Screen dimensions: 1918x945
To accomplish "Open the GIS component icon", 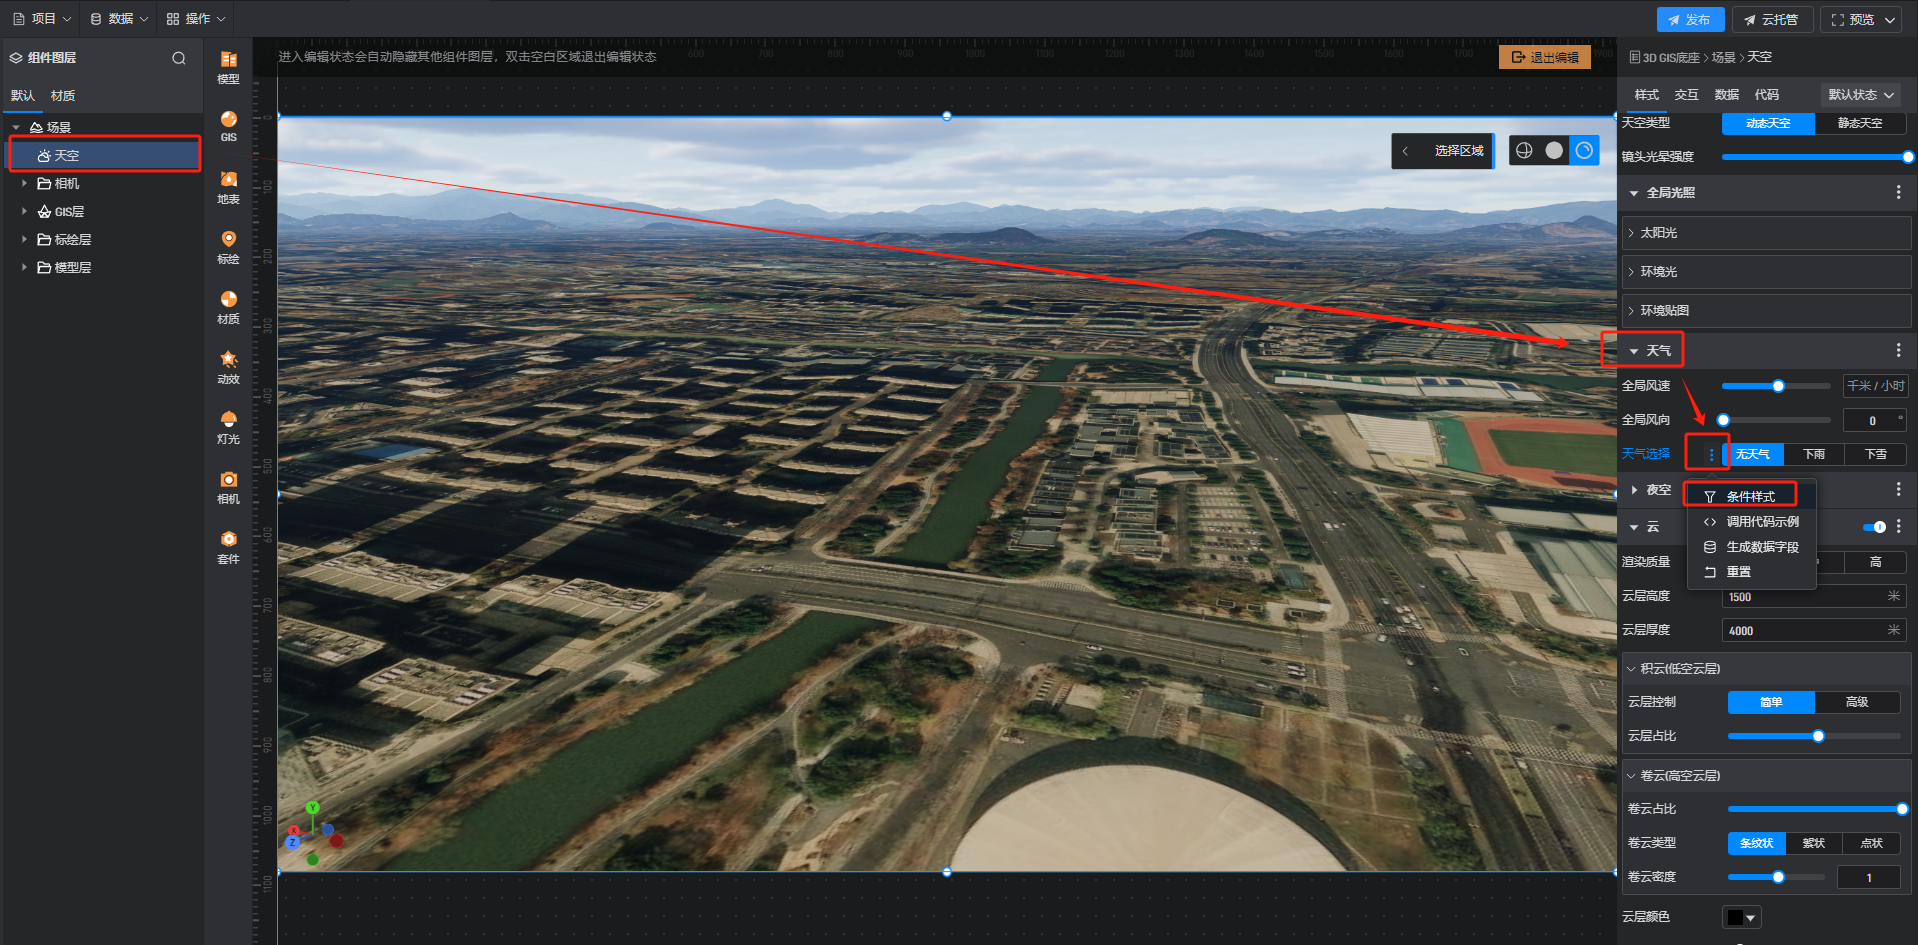I will click(229, 126).
